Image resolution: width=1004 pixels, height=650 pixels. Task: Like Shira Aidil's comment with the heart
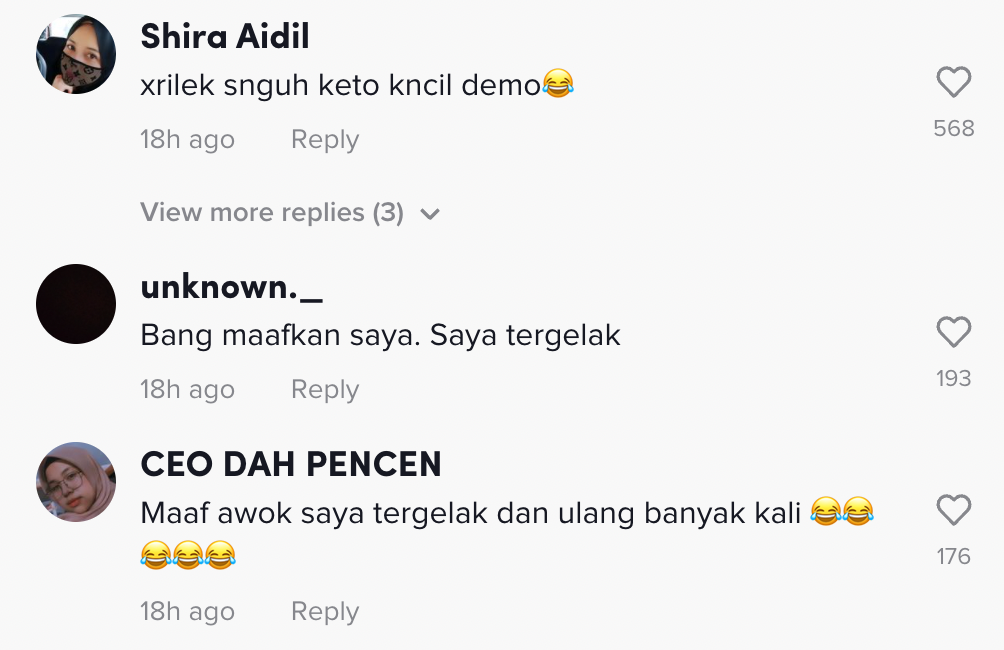(953, 82)
